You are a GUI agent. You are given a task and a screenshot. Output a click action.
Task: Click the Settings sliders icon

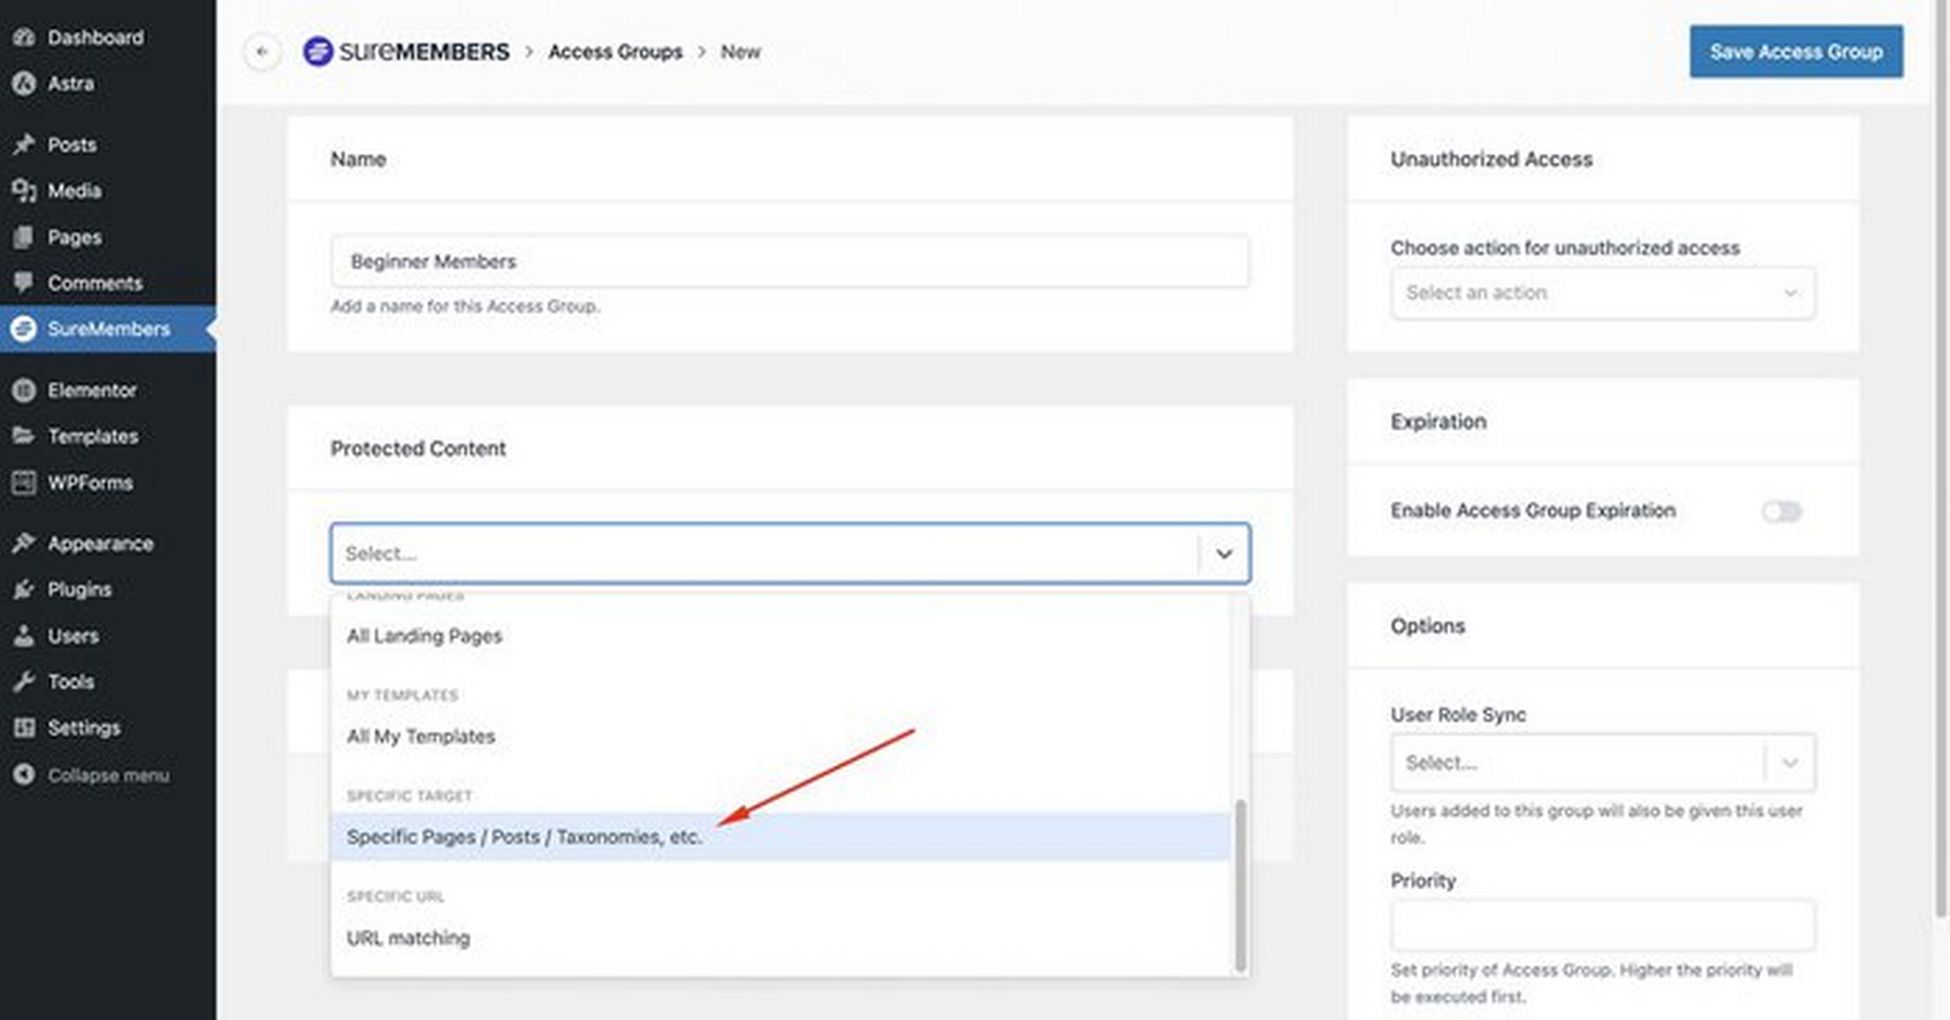(24, 728)
